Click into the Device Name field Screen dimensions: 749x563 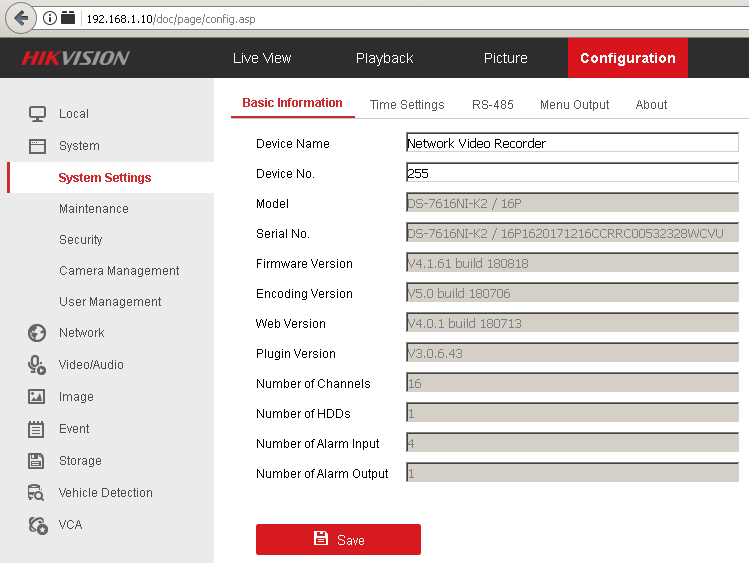tap(571, 143)
